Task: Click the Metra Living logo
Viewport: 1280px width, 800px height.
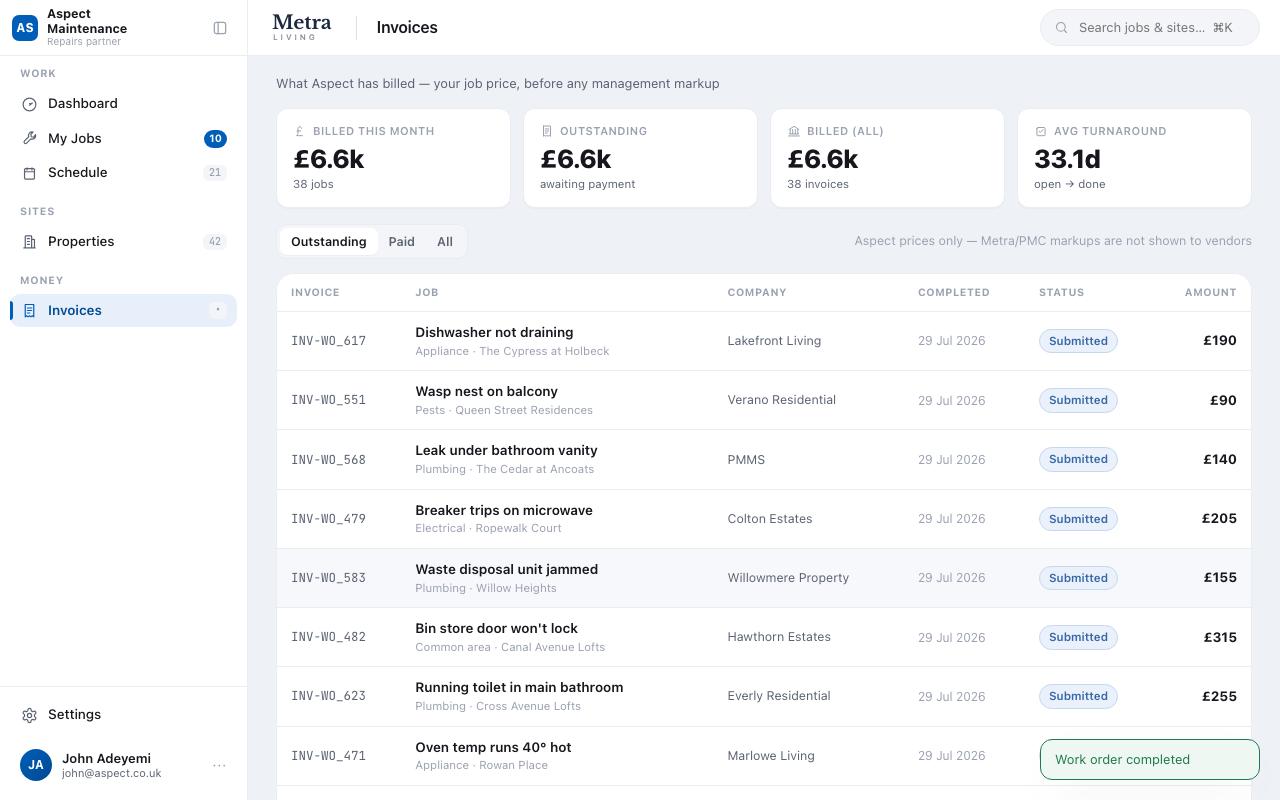Action: click(301, 27)
